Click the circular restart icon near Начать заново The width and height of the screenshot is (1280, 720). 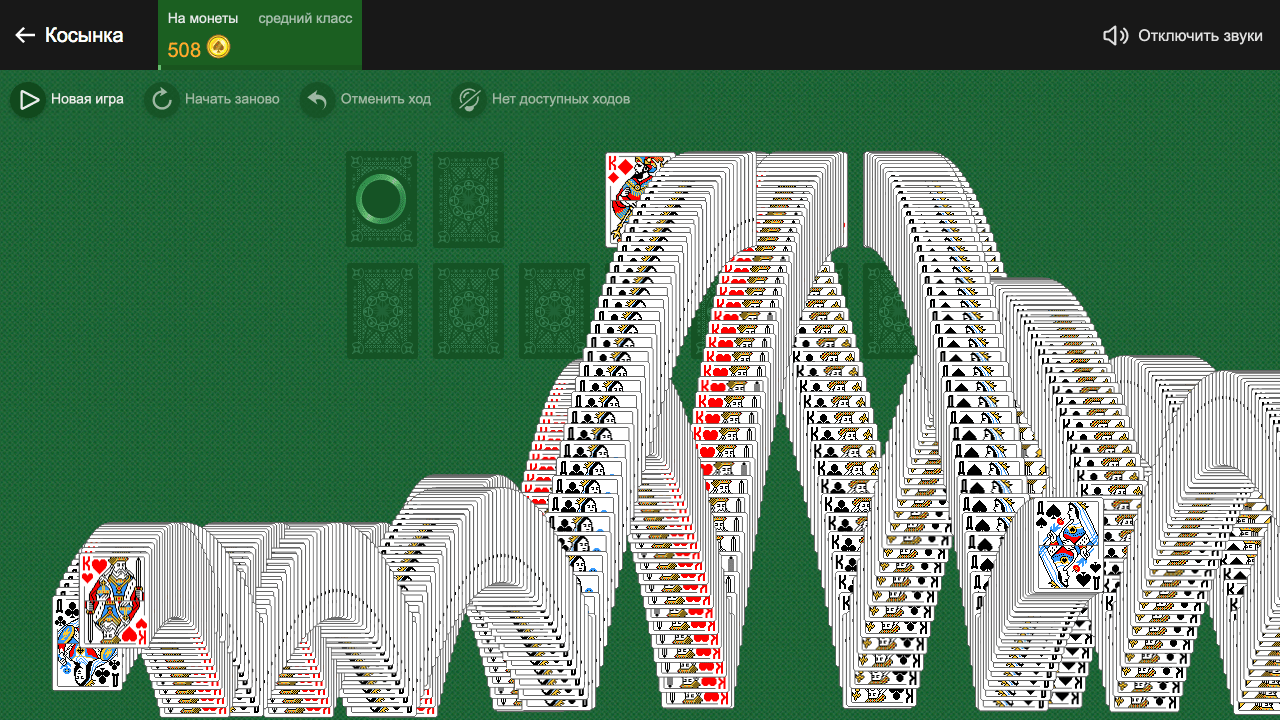pos(161,99)
